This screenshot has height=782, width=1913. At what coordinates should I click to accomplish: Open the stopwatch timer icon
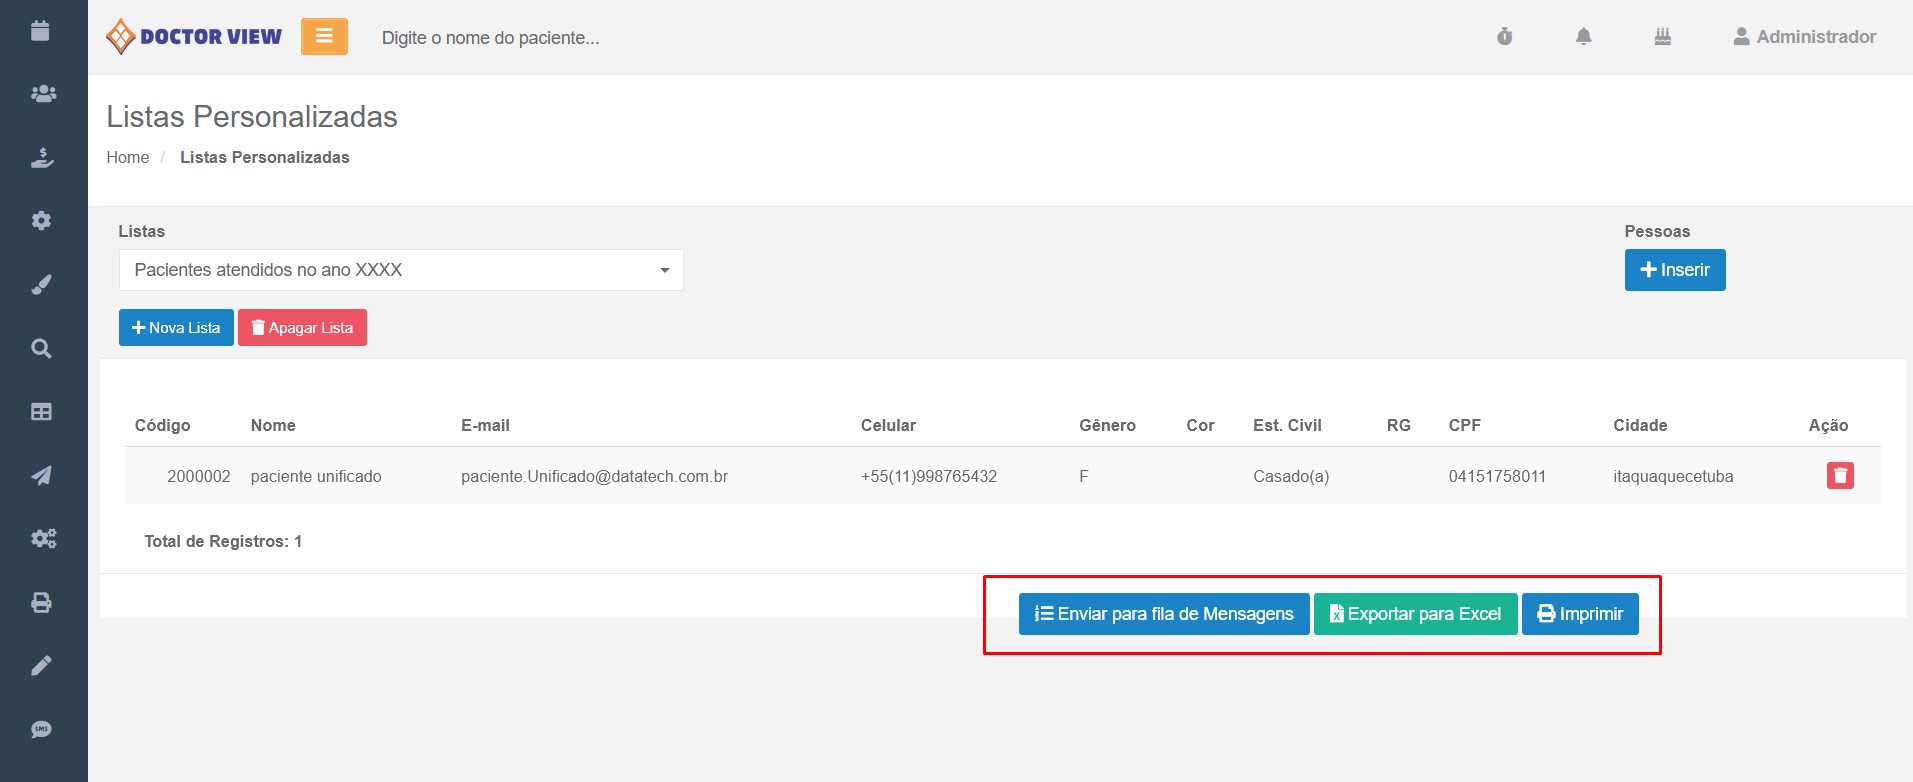(x=1504, y=37)
